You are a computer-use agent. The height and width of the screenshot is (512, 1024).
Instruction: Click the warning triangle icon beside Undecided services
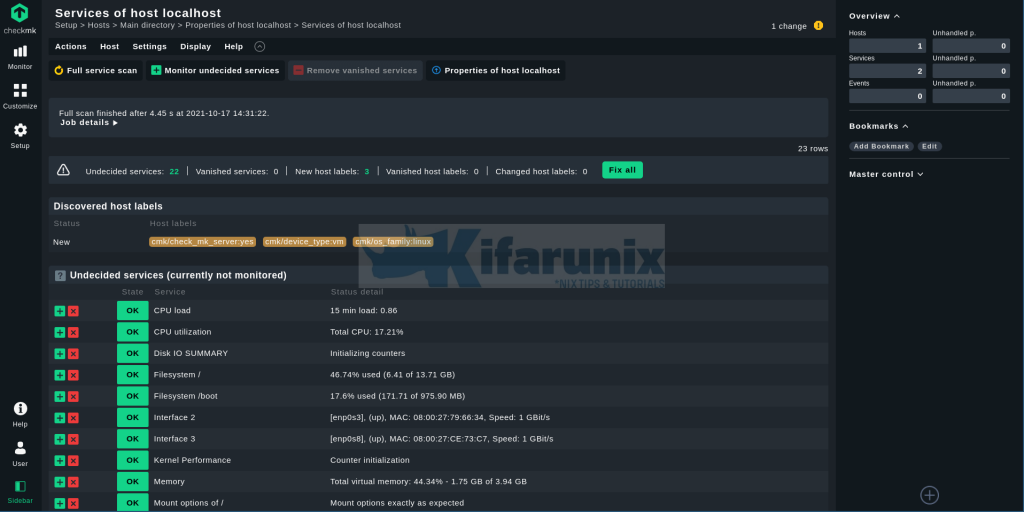63,170
